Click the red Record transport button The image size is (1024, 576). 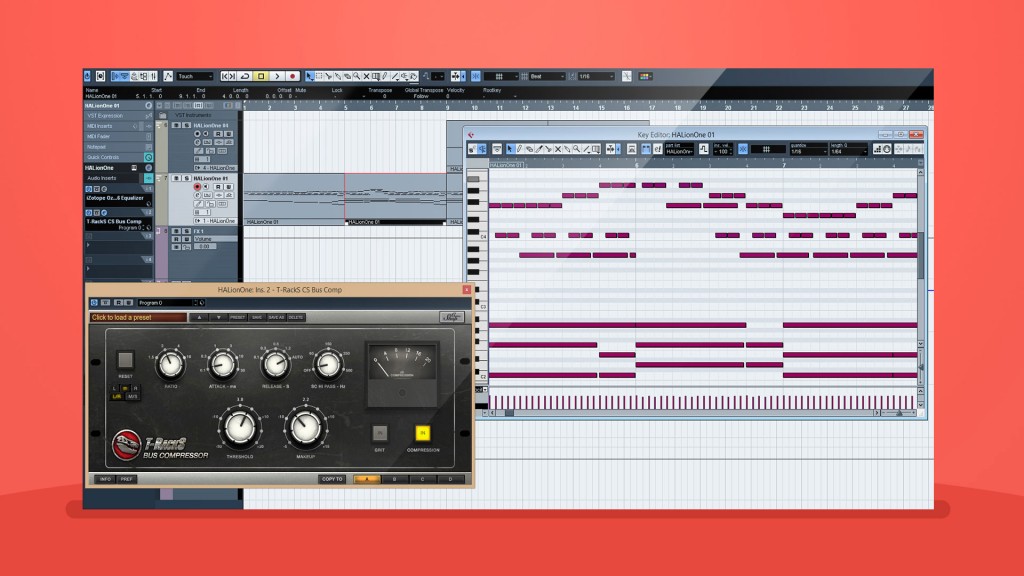[x=293, y=76]
